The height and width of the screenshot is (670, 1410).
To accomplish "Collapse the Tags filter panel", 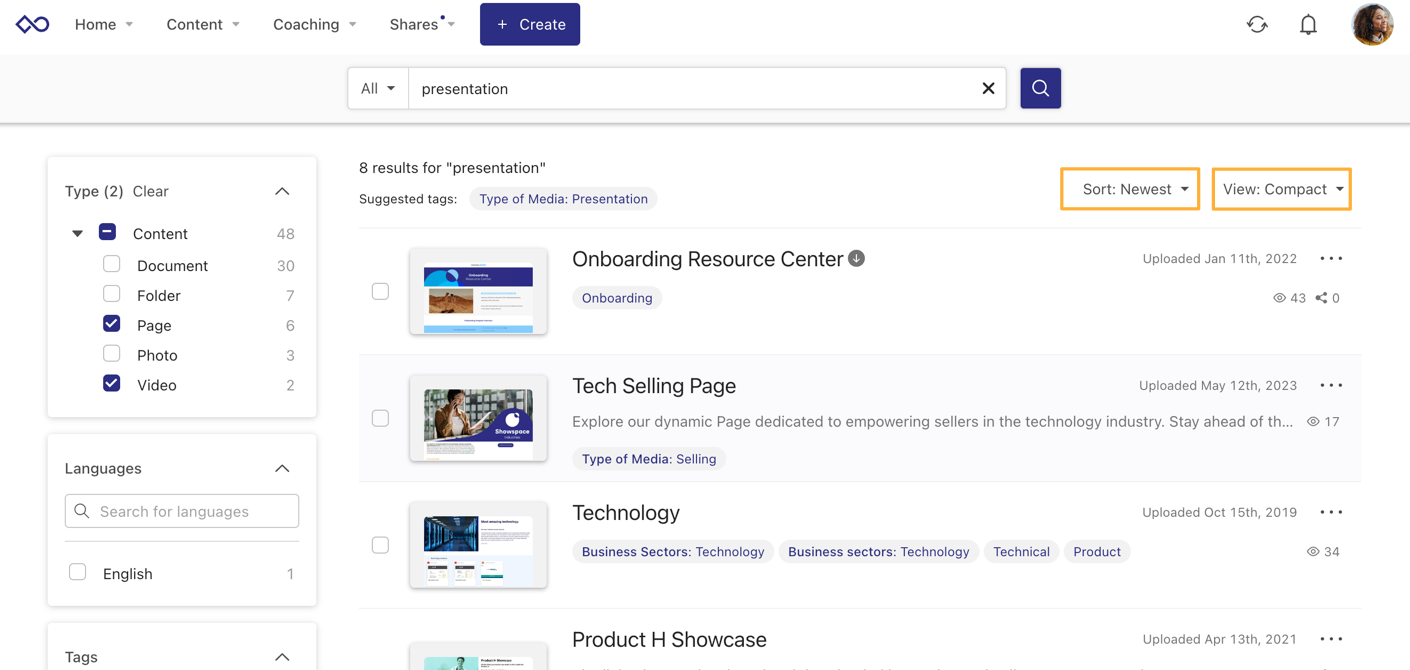I will 282,657.
